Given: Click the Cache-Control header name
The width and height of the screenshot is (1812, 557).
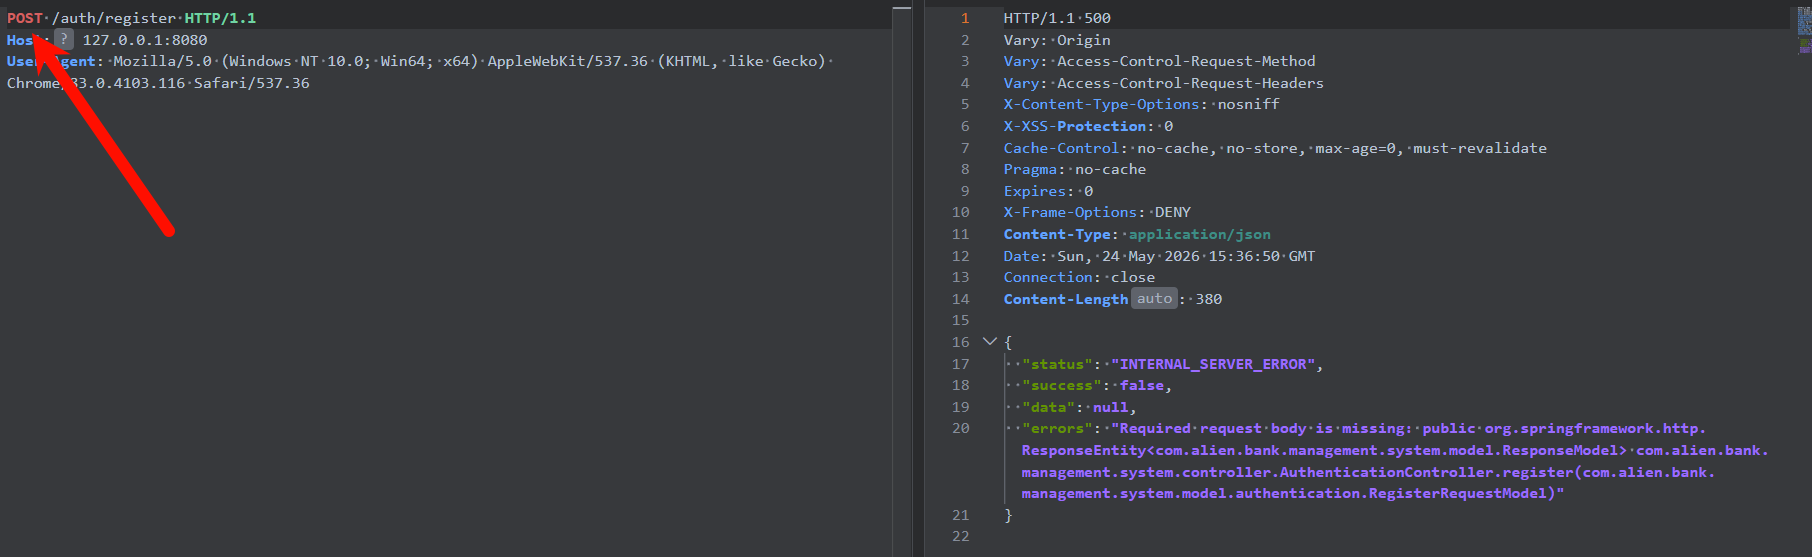Looking at the screenshot, I should point(1061,148).
